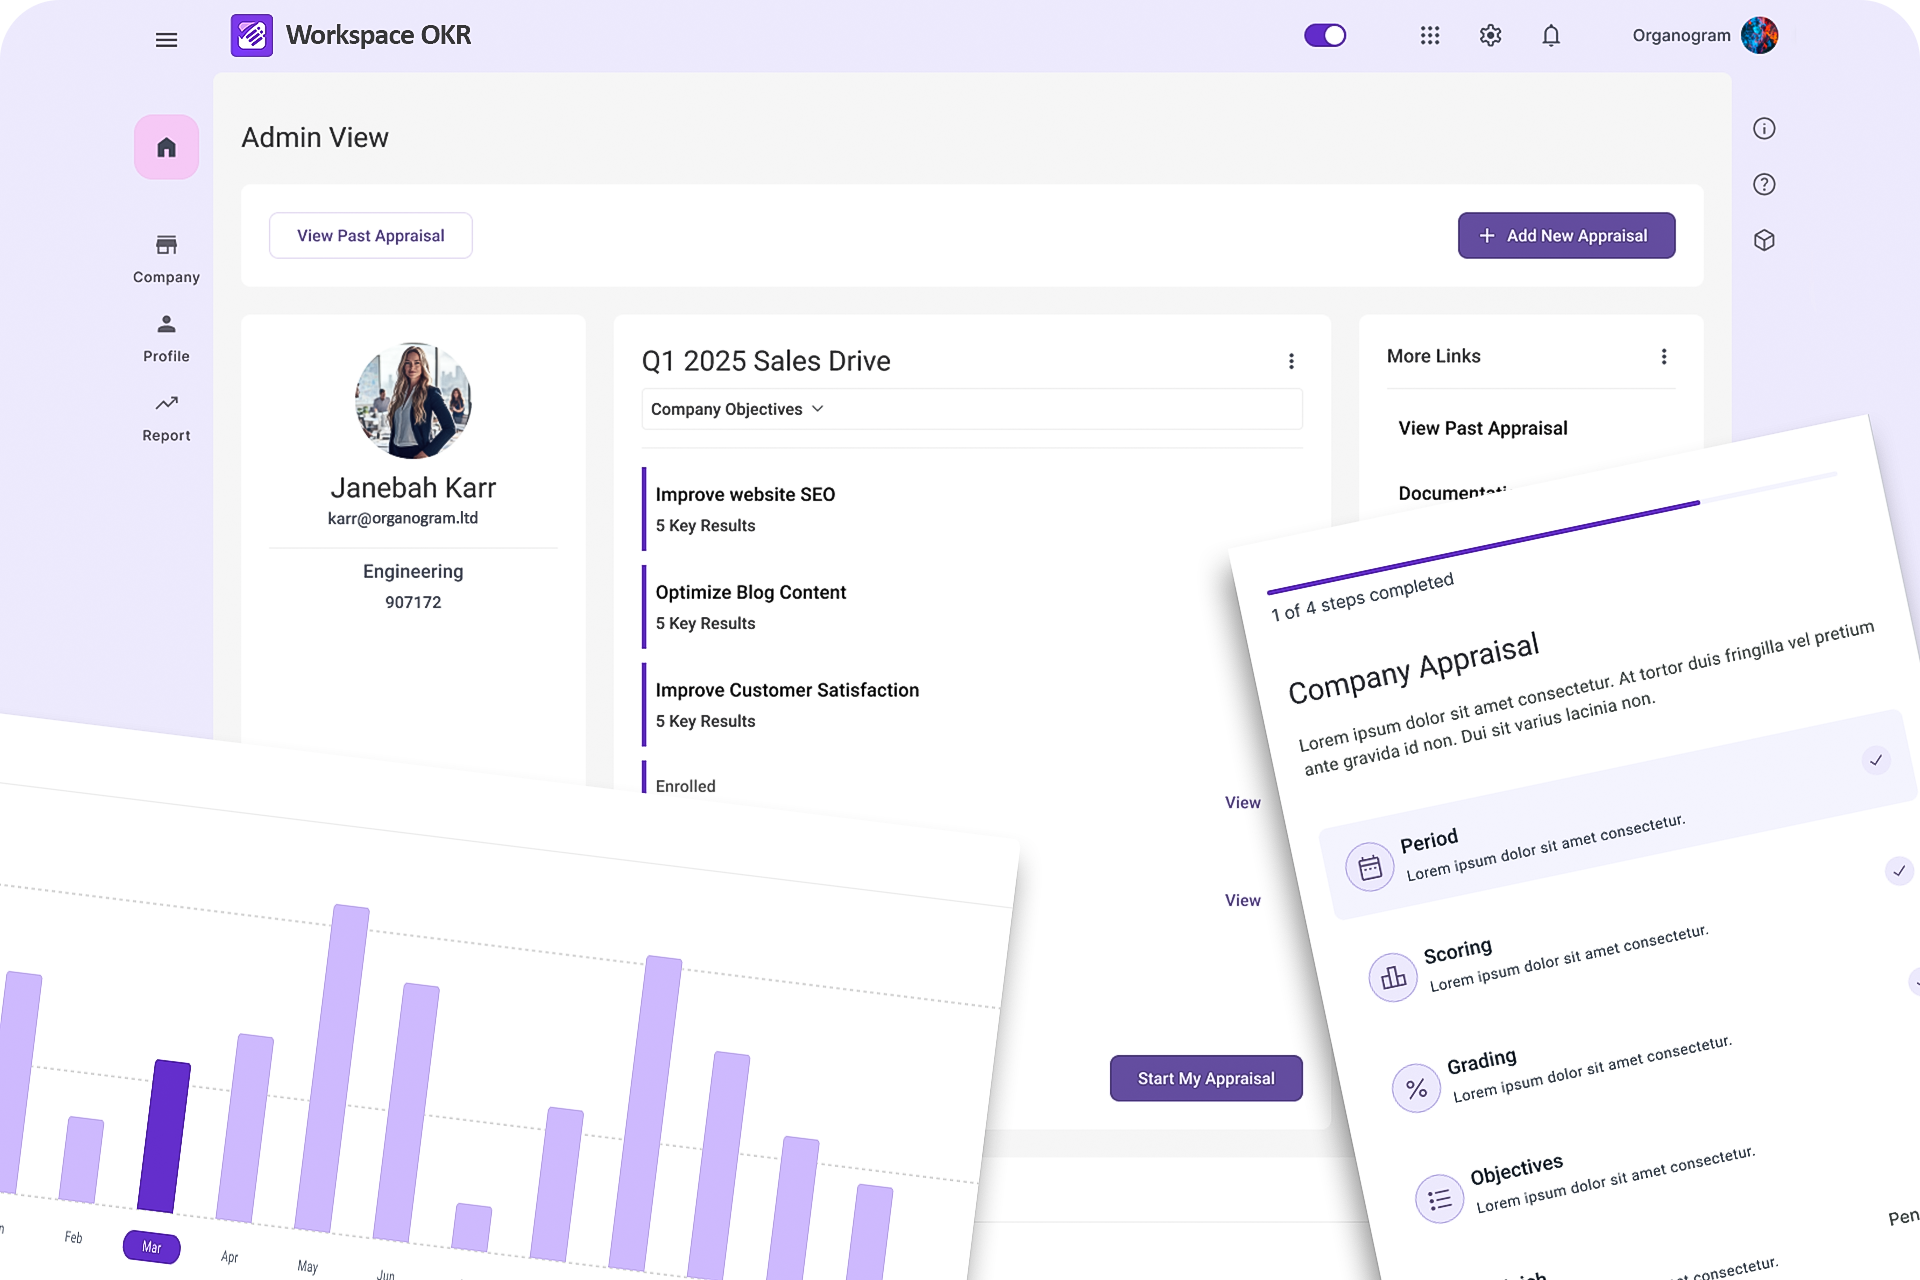The width and height of the screenshot is (1920, 1280).
Task: Open the Q1 2025 Sales Drive options menu
Action: tap(1291, 360)
